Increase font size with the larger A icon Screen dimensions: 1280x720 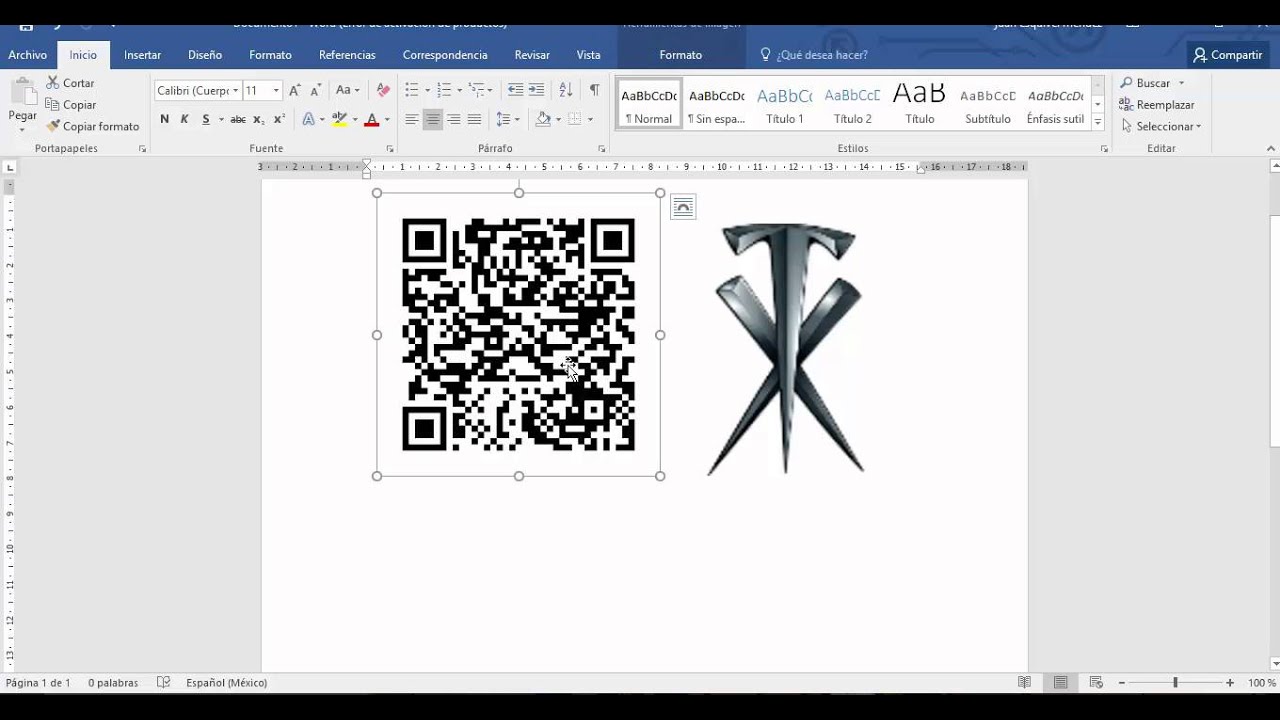tap(294, 90)
